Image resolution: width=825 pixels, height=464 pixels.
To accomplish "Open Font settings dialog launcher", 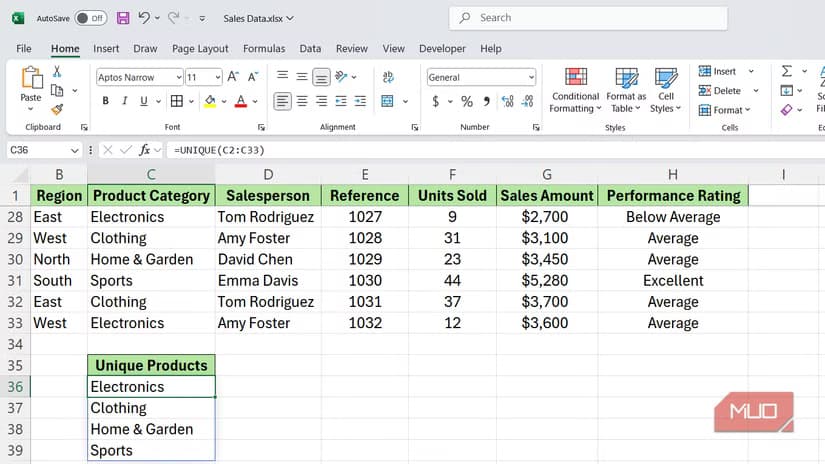I will click(261, 127).
